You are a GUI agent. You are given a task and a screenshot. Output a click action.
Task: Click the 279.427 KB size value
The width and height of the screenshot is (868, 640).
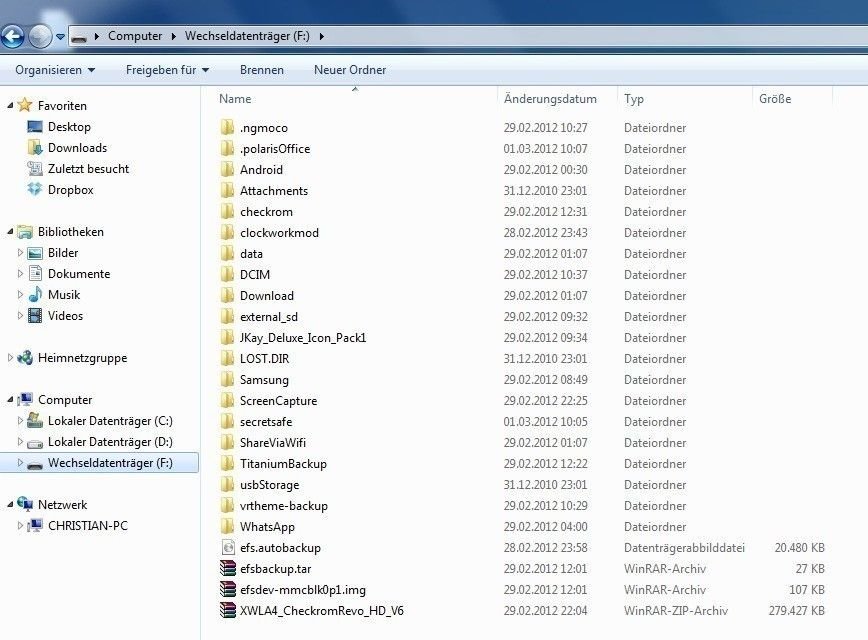click(x=797, y=611)
